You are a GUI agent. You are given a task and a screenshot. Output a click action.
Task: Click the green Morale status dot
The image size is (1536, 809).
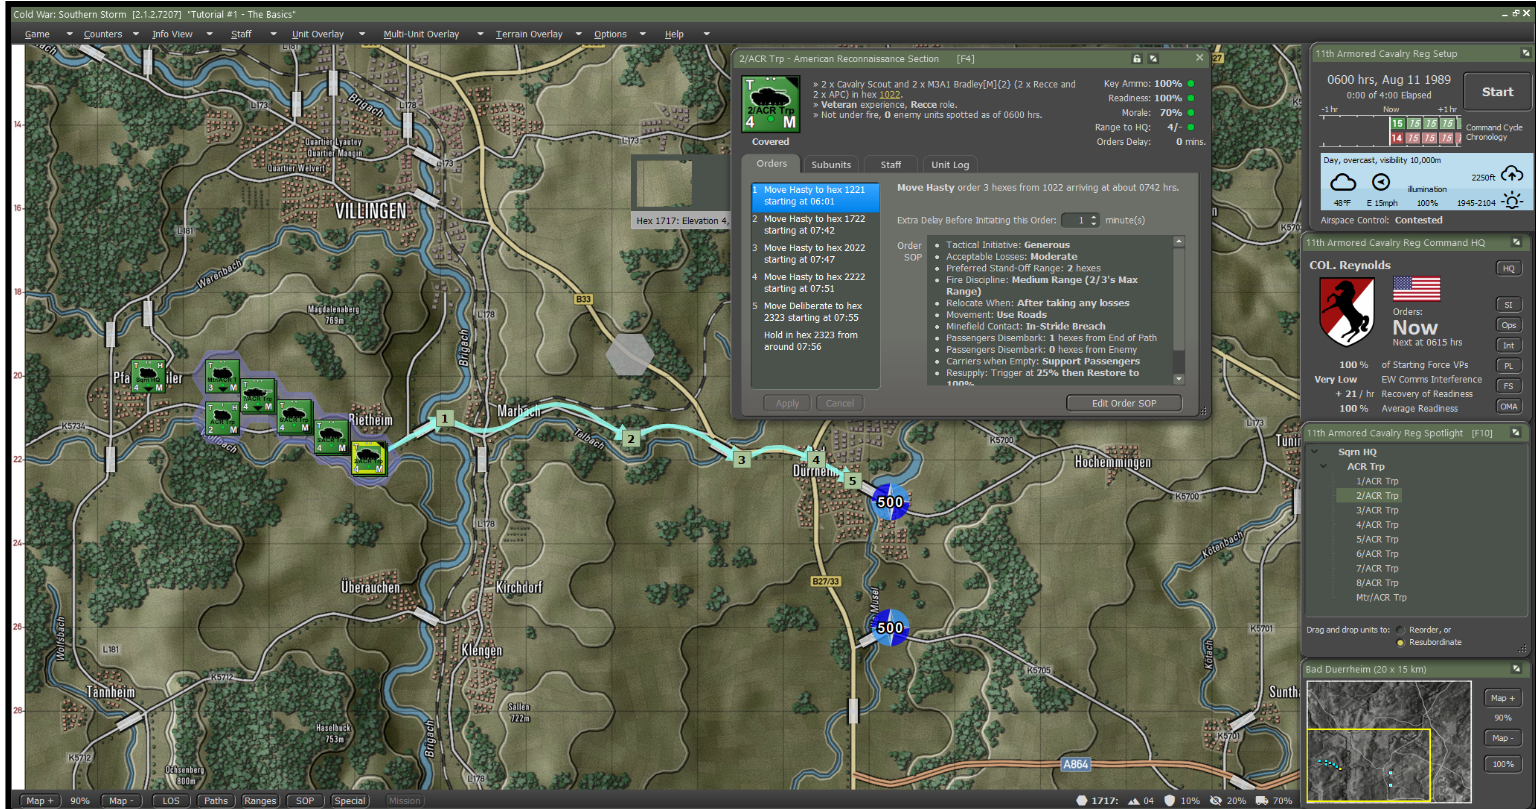(1191, 113)
